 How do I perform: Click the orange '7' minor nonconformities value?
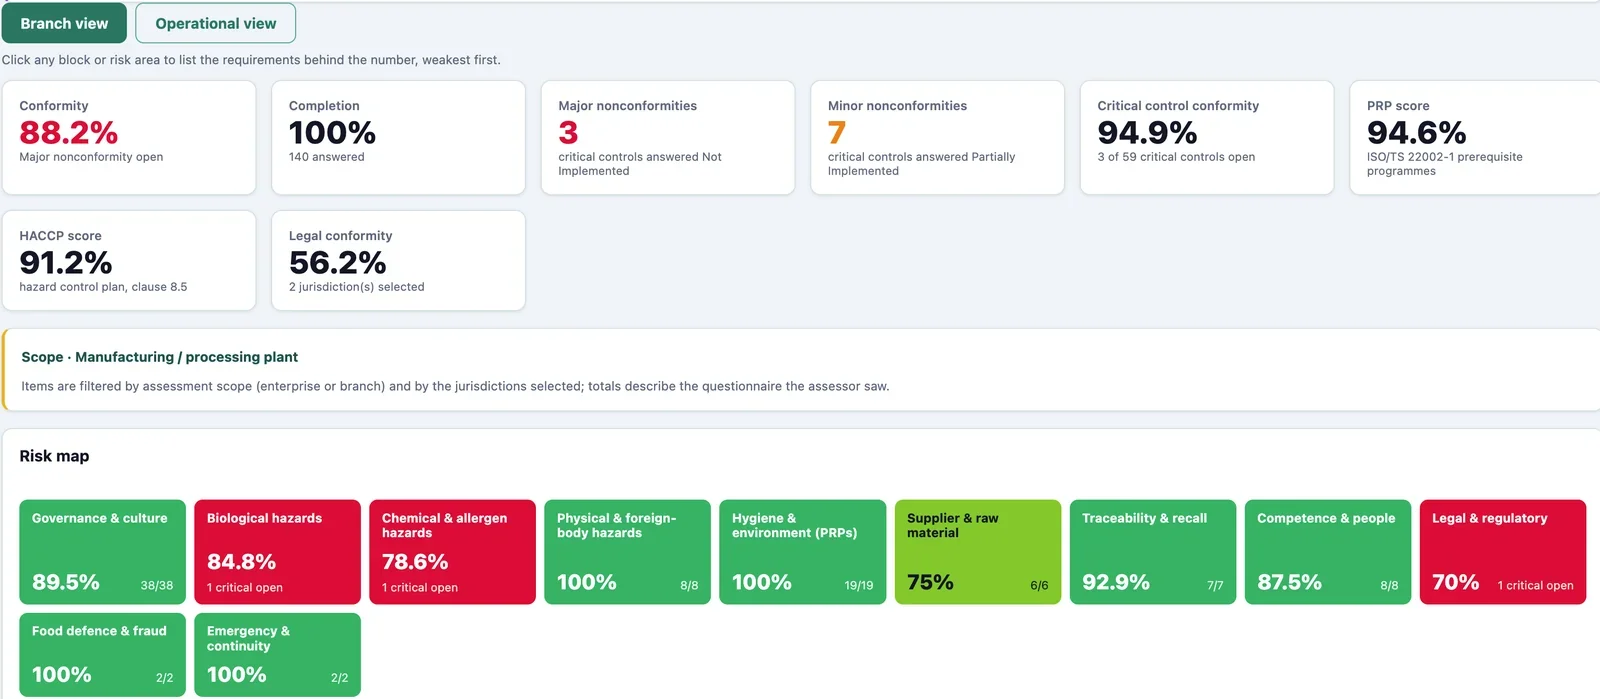[837, 132]
